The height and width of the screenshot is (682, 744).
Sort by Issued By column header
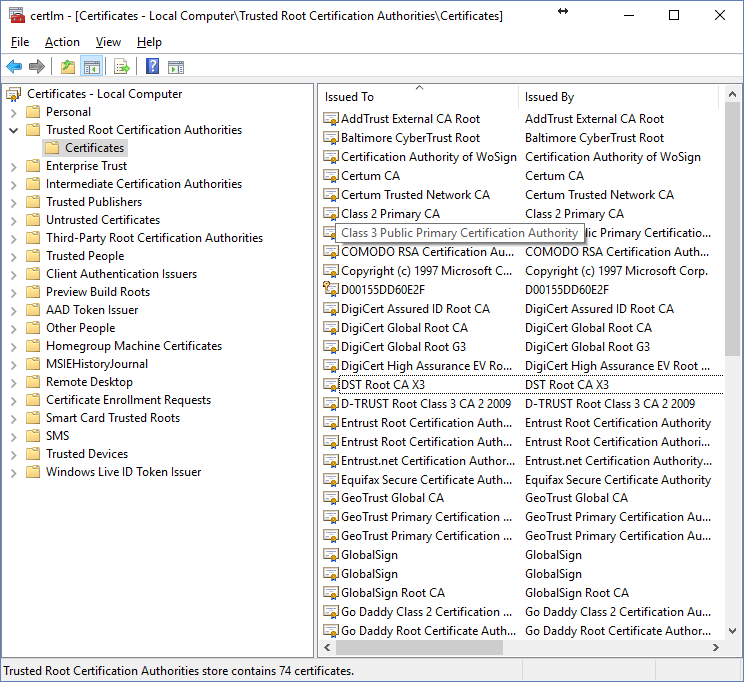click(617, 97)
